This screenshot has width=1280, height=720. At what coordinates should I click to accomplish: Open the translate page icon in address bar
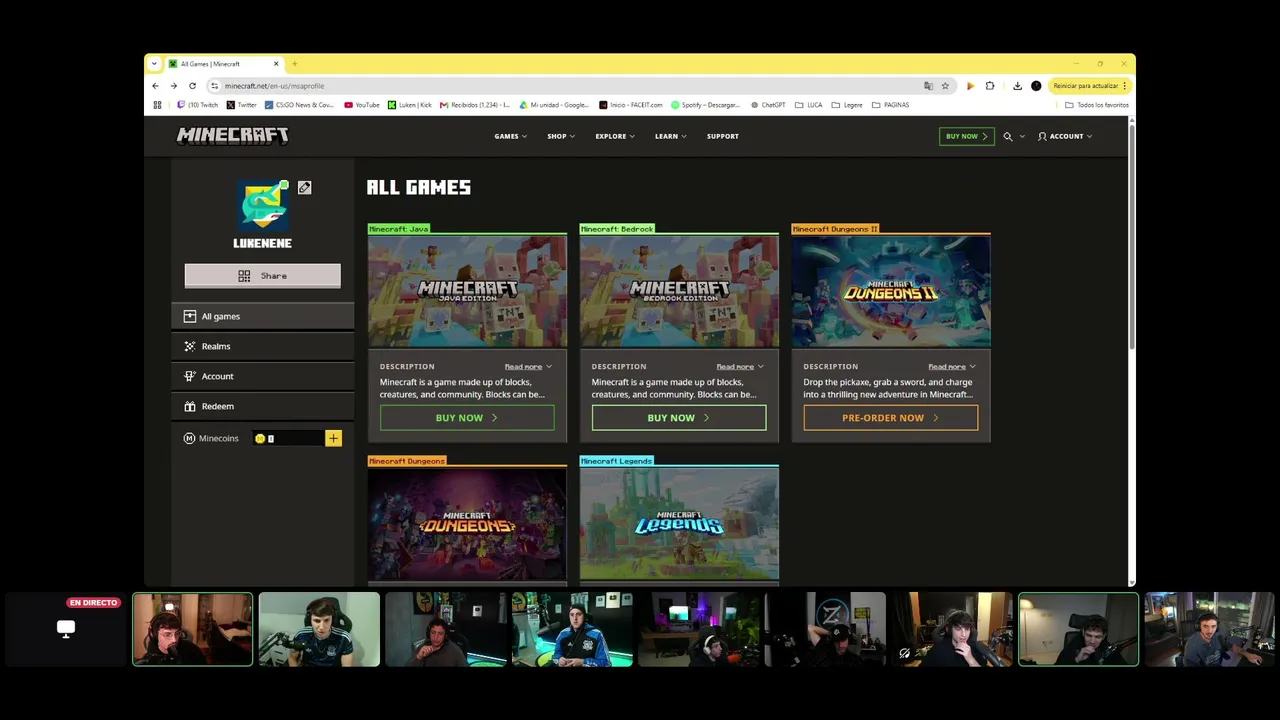[x=928, y=86]
